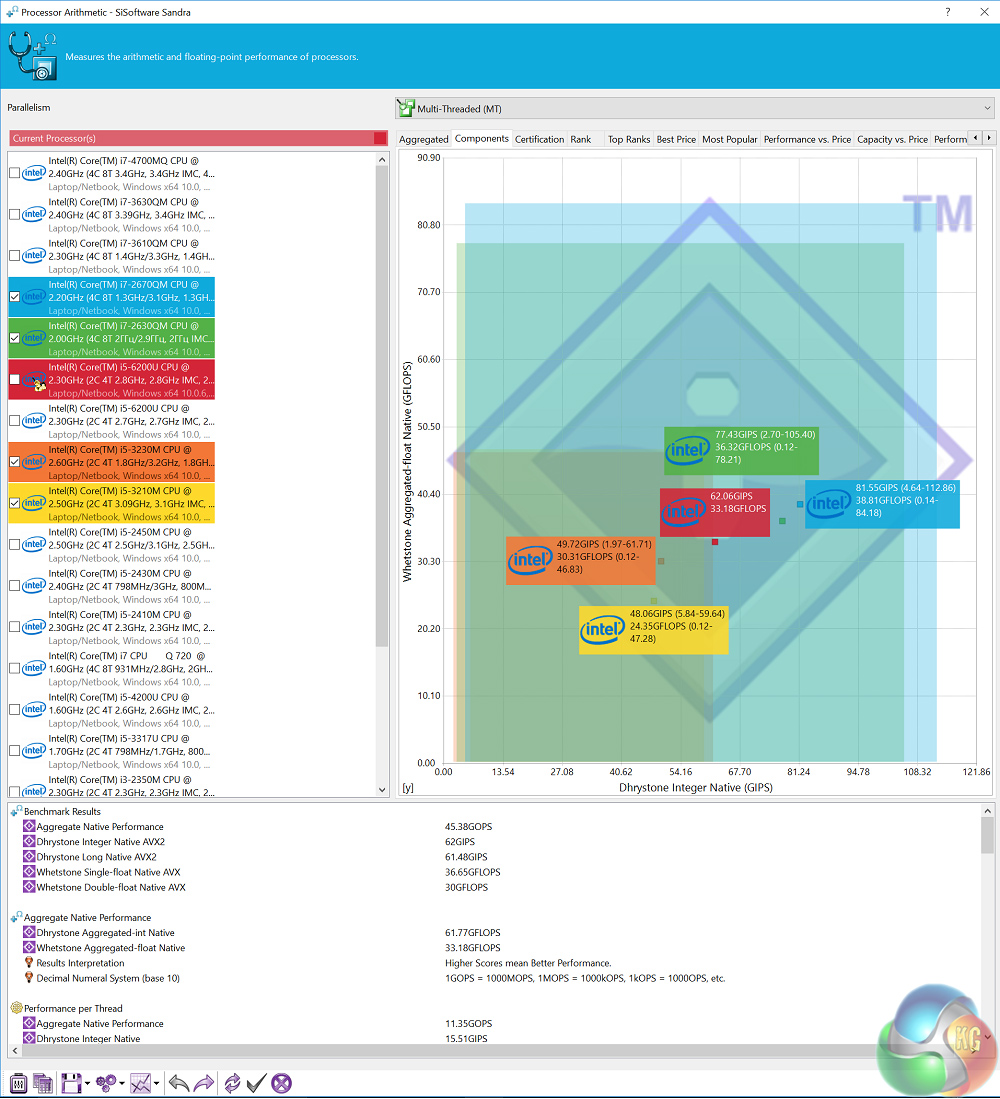Open the Multi-Threaded (MT) parallelism dropdown
This screenshot has width=1000, height=1099.
pos(694,109)
